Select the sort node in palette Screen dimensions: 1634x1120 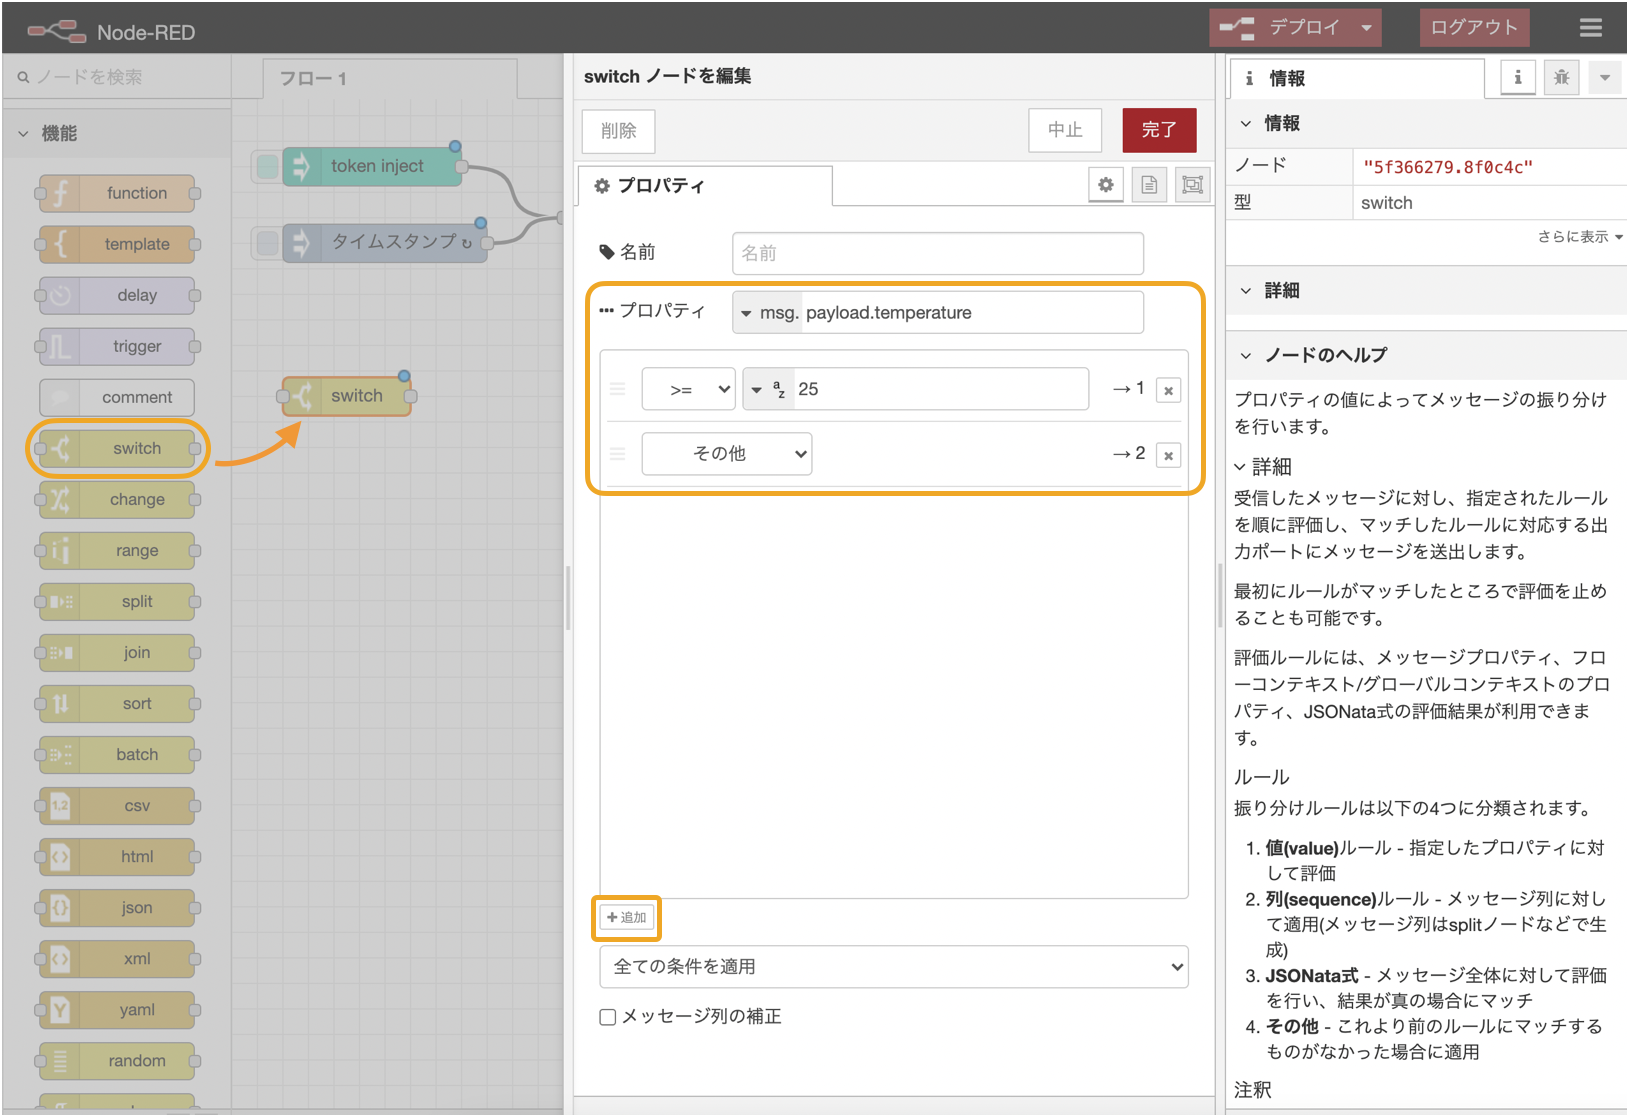click(118, 703)
